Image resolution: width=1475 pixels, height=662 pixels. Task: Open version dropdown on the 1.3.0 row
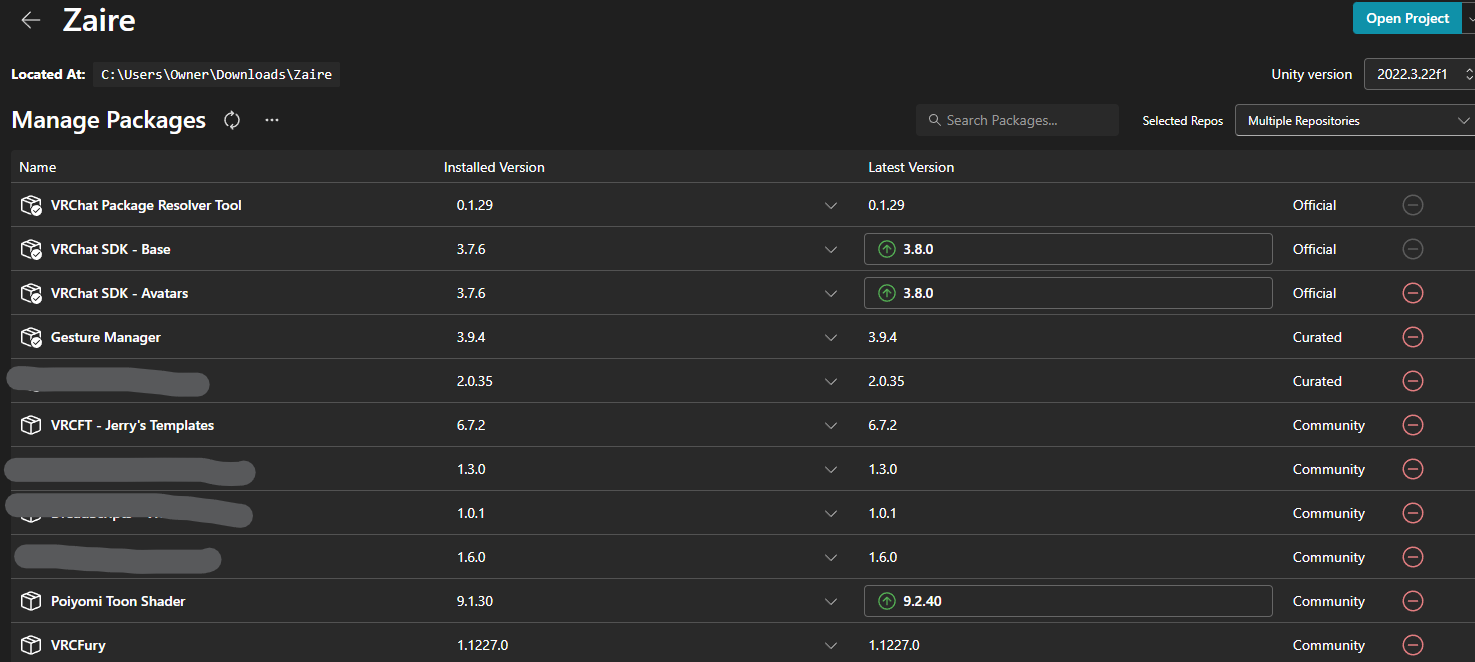(x=831, y=470)
